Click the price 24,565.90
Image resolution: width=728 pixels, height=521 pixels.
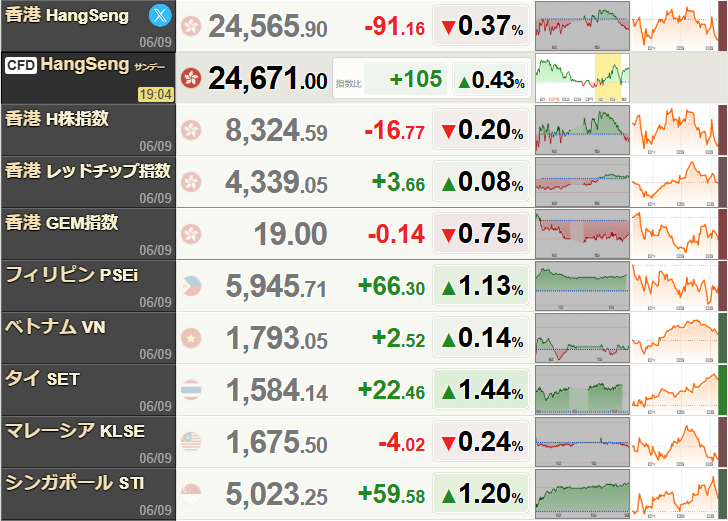[x=268, y=26]
